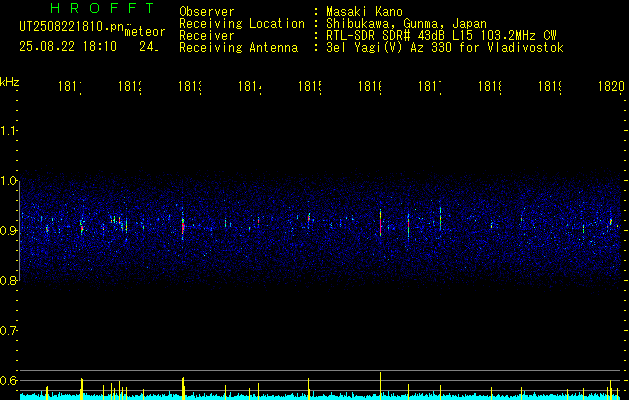Select the observer name Masaki Kano
629x400 pixels.
click(364, 12)
